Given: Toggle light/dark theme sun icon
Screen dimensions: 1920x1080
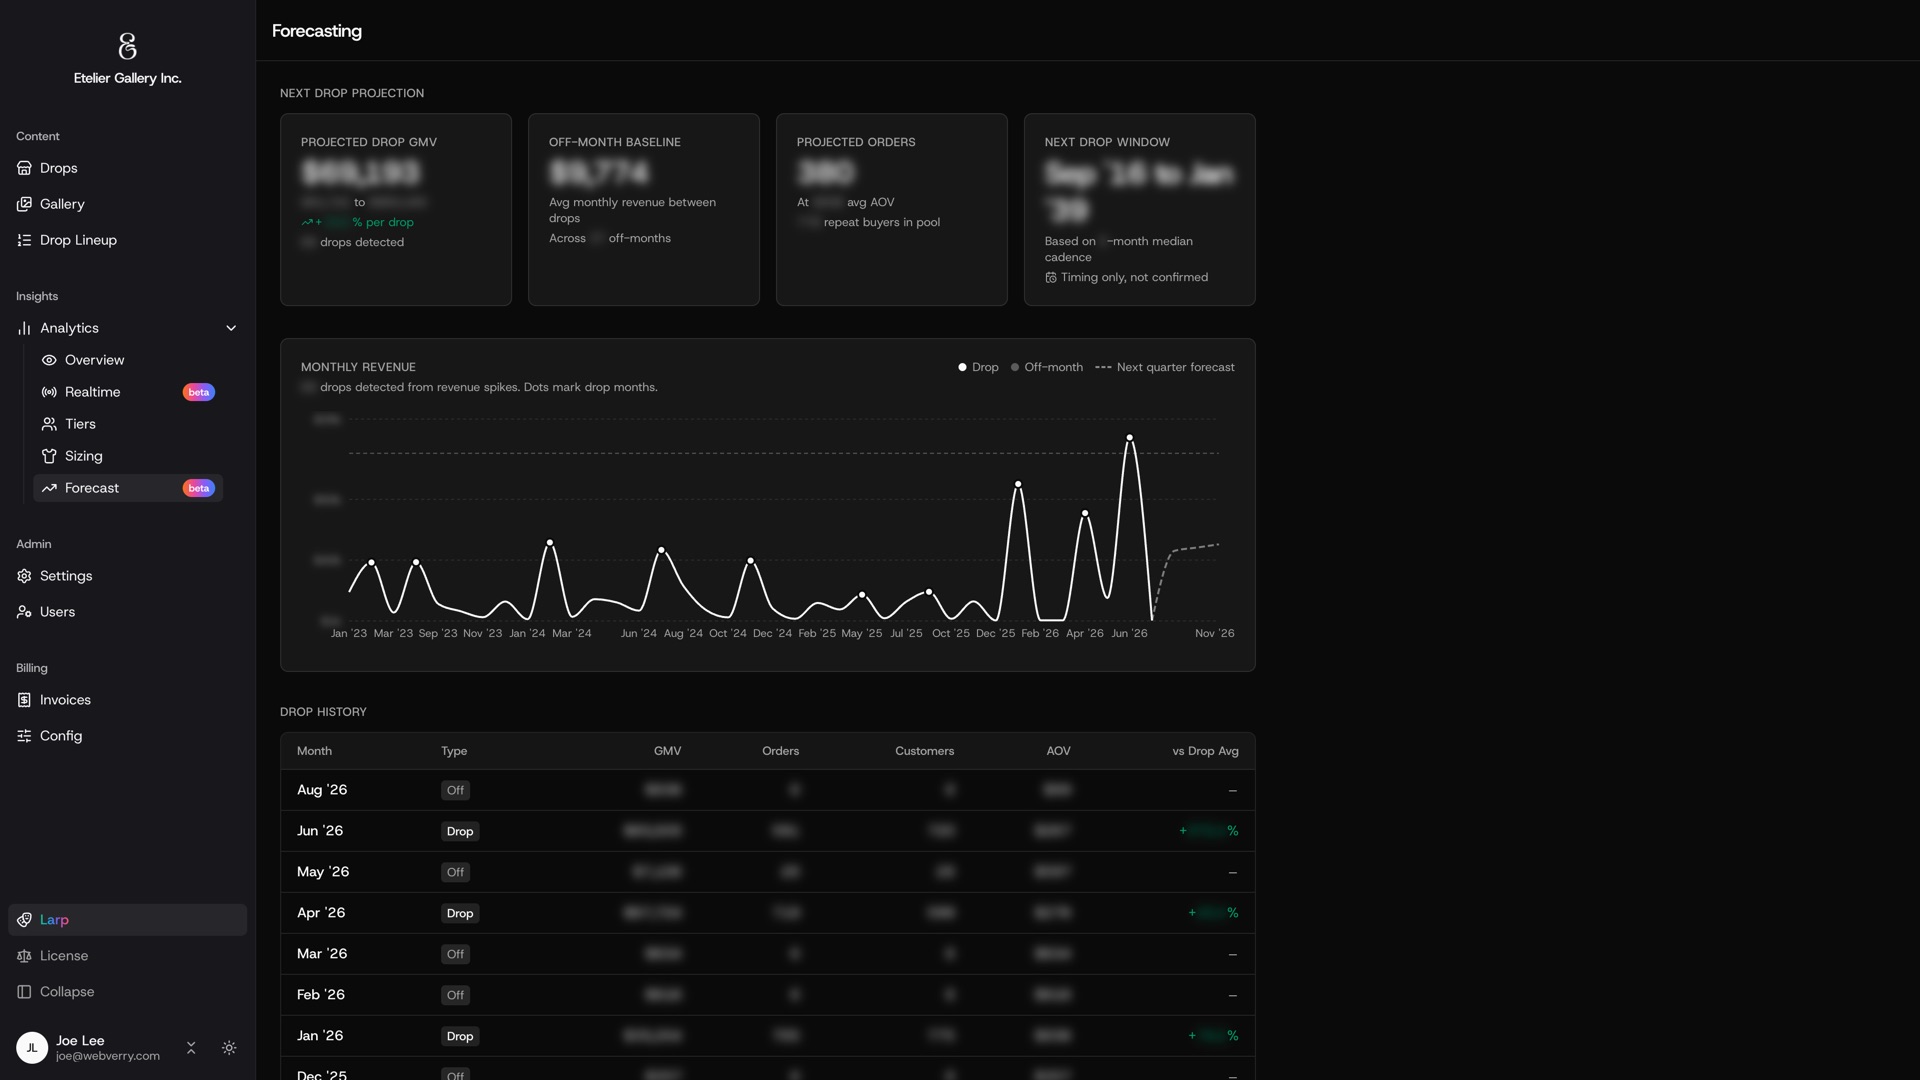Looking at the screenshot, I should [229, 1048].
